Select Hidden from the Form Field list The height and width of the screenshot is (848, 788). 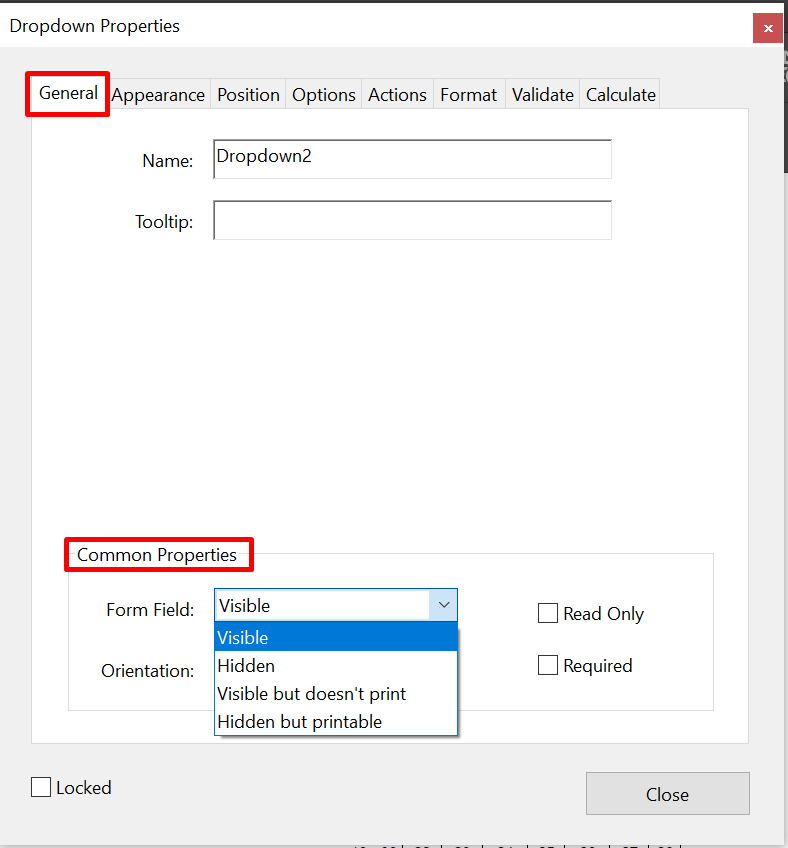(246, 665)
